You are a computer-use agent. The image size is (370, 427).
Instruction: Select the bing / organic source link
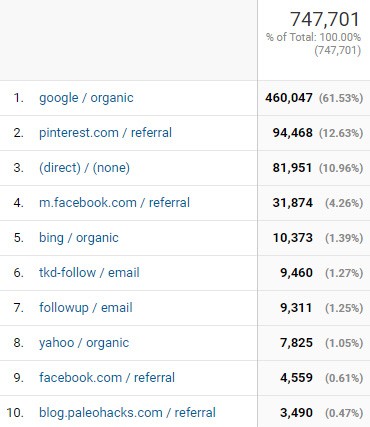coord(79,238)
